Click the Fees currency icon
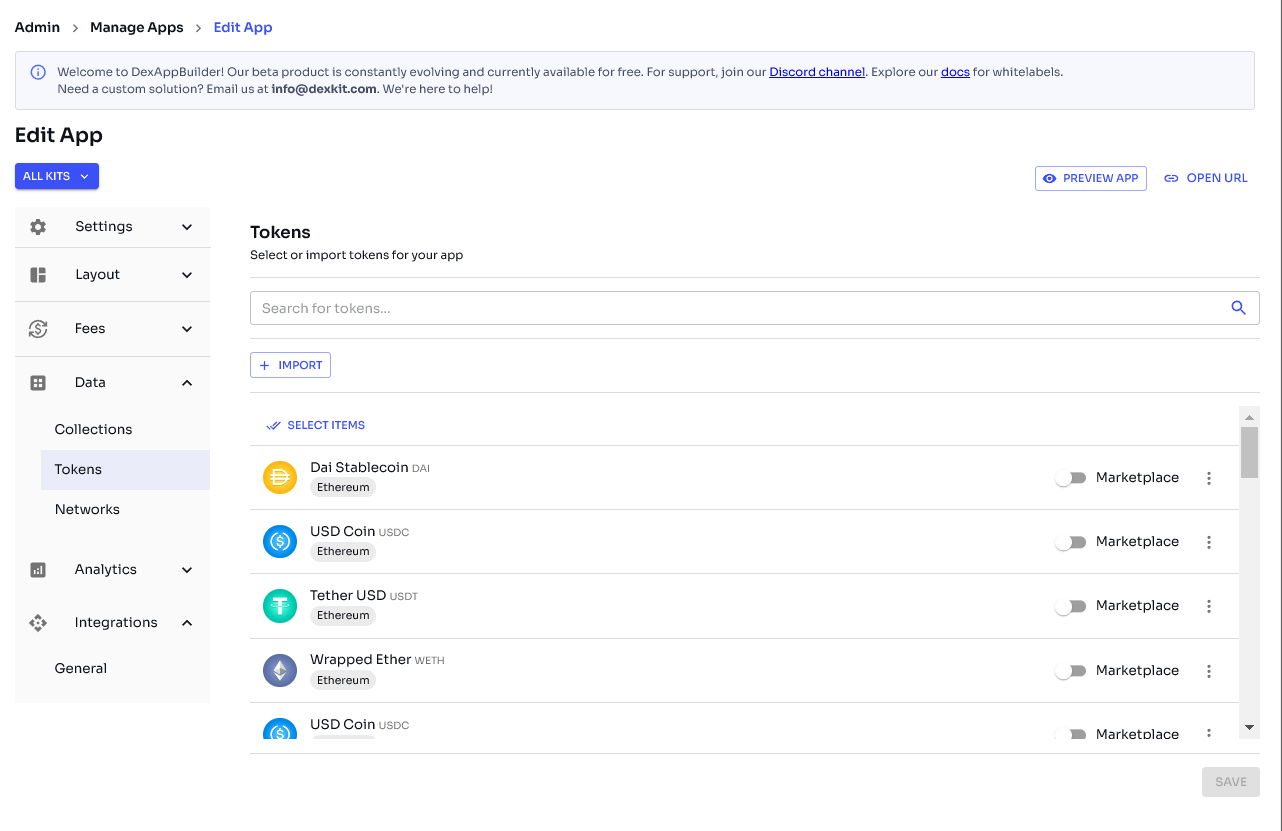 click(x=38, y=329)
